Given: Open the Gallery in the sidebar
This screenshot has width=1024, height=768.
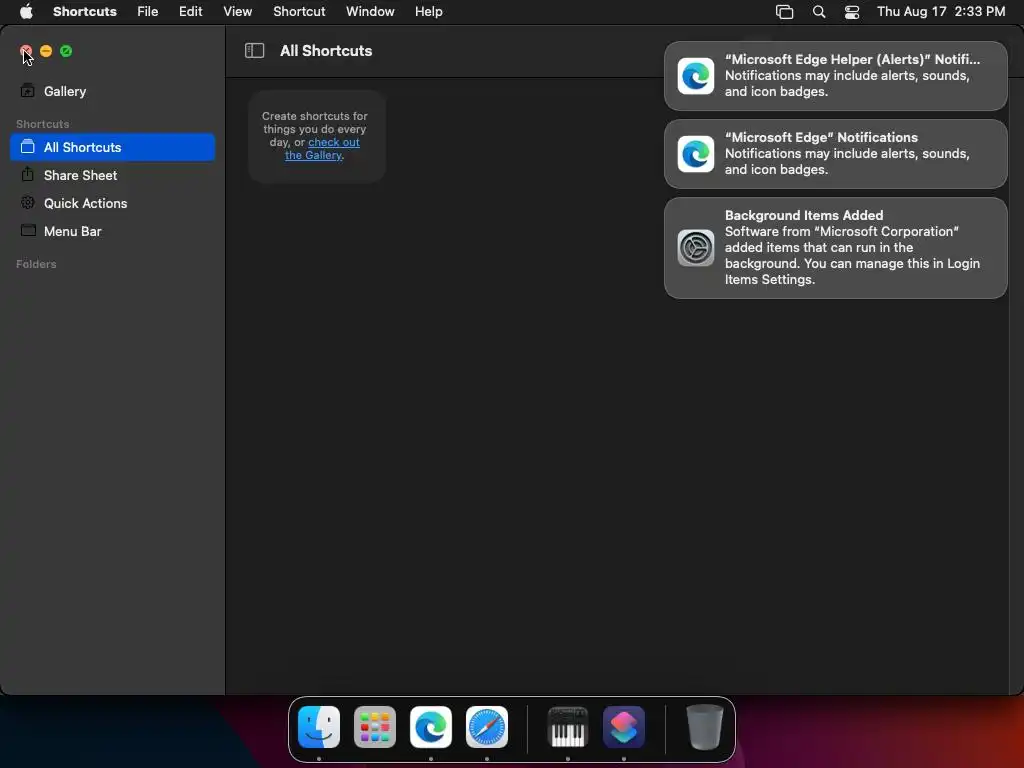Looking at the screenshot, I should pos(112,91).
